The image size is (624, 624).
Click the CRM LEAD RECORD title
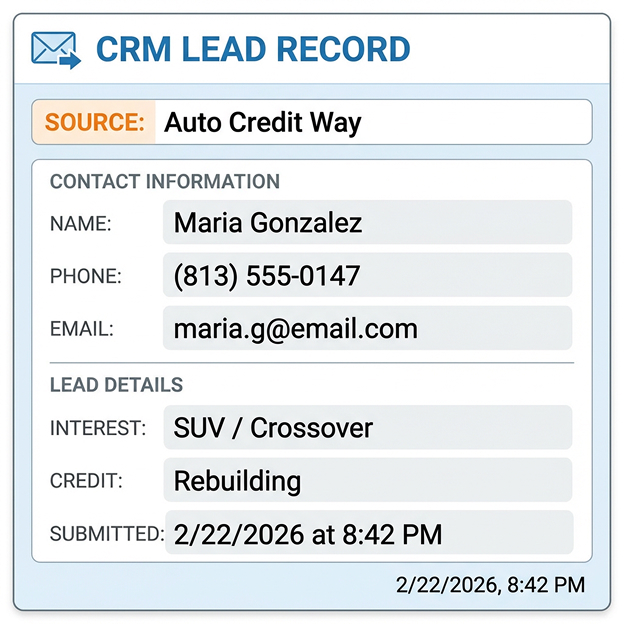pos(253,49)
